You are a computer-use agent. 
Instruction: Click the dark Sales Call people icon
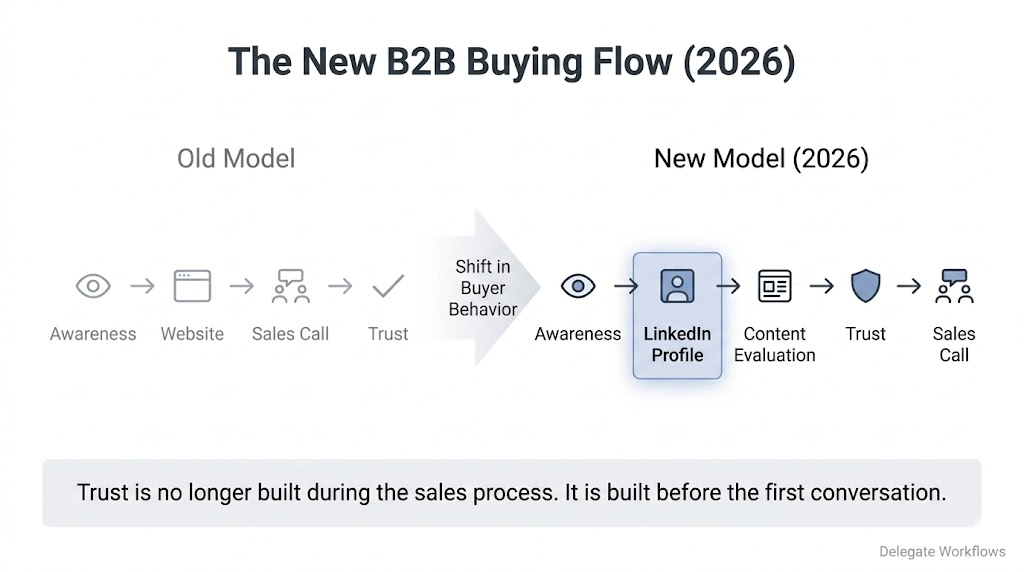click(954, 287)
